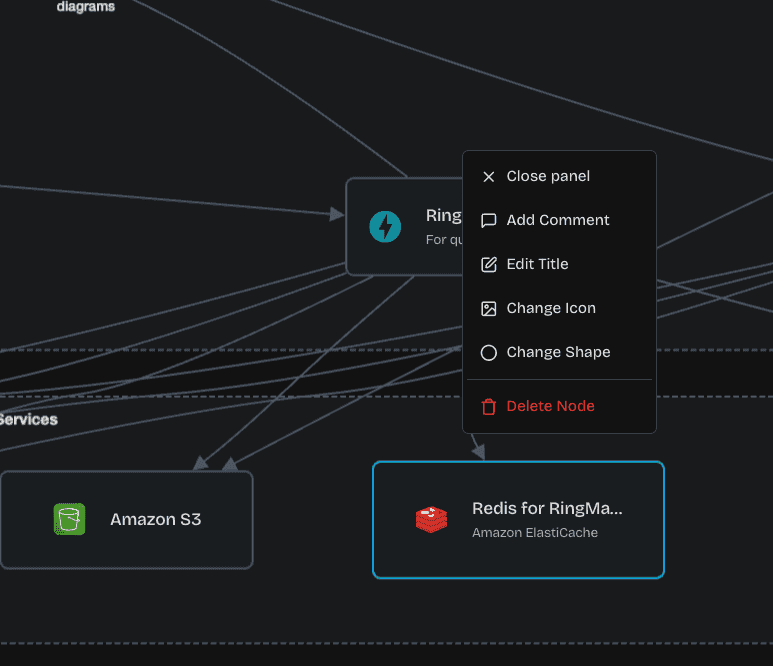
Task: Click the pencil icon next to Edit Title
Action: tap(489, 265)
